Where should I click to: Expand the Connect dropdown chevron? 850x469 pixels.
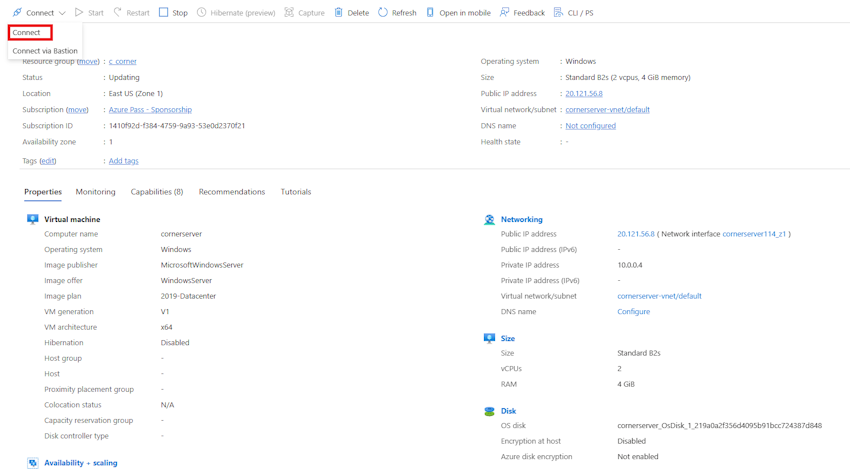pos(62,13)
